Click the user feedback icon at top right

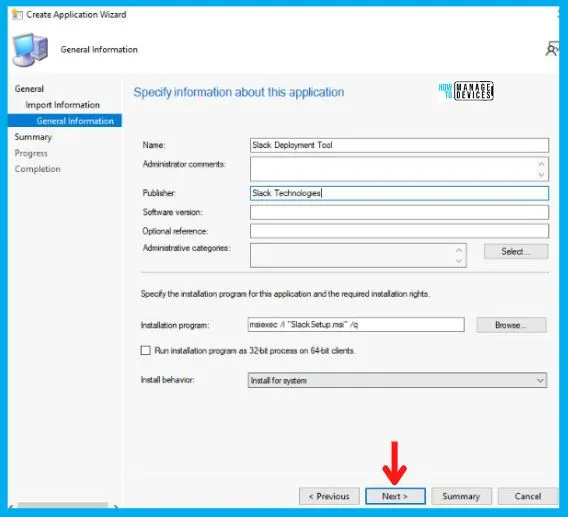551,49
